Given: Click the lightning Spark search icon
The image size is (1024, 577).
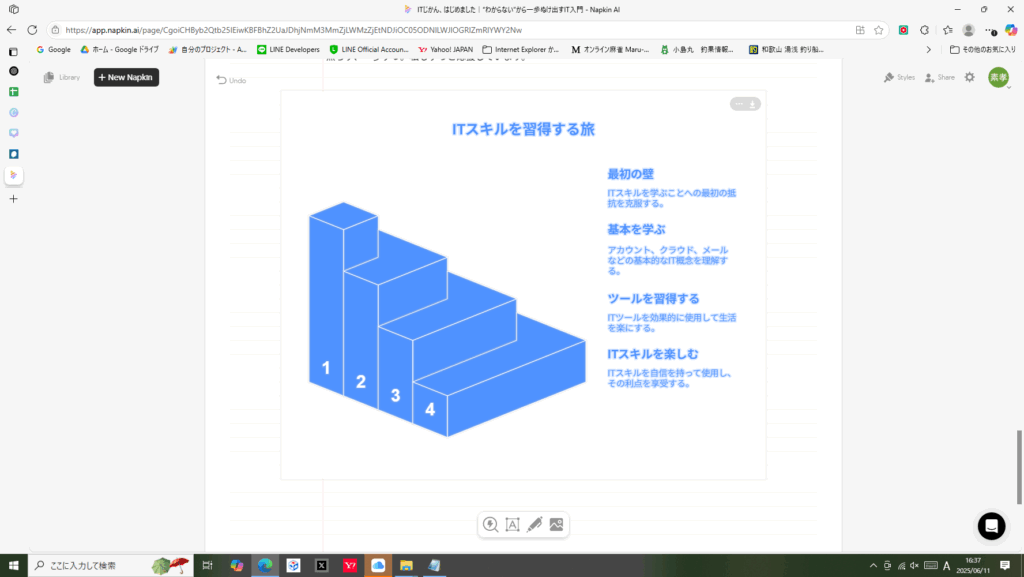Looking at the screenshot, I should 490,524.
